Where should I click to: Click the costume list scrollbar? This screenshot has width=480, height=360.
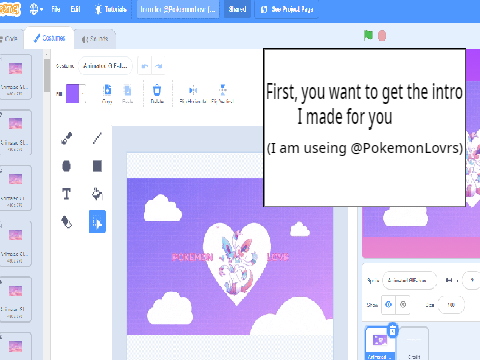(47, 75)
